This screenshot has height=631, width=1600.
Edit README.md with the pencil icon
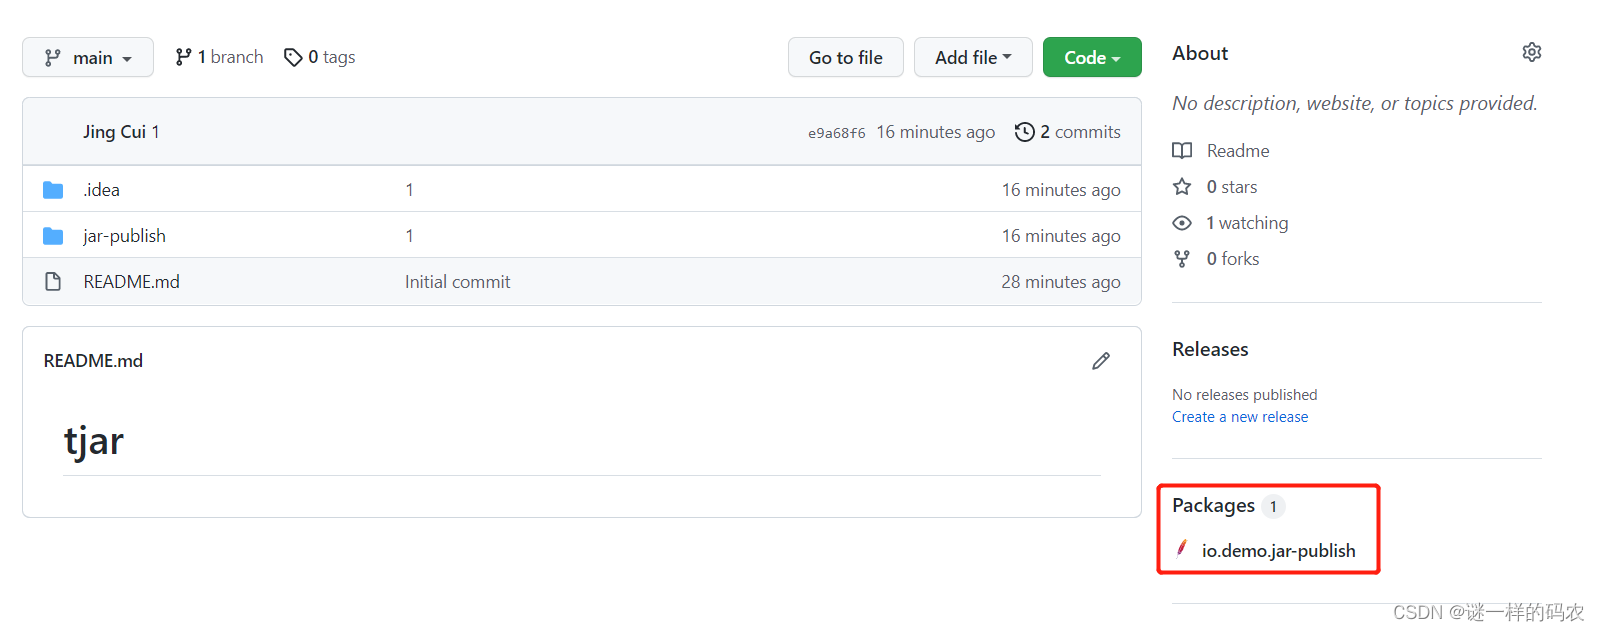coord(1101,361)
